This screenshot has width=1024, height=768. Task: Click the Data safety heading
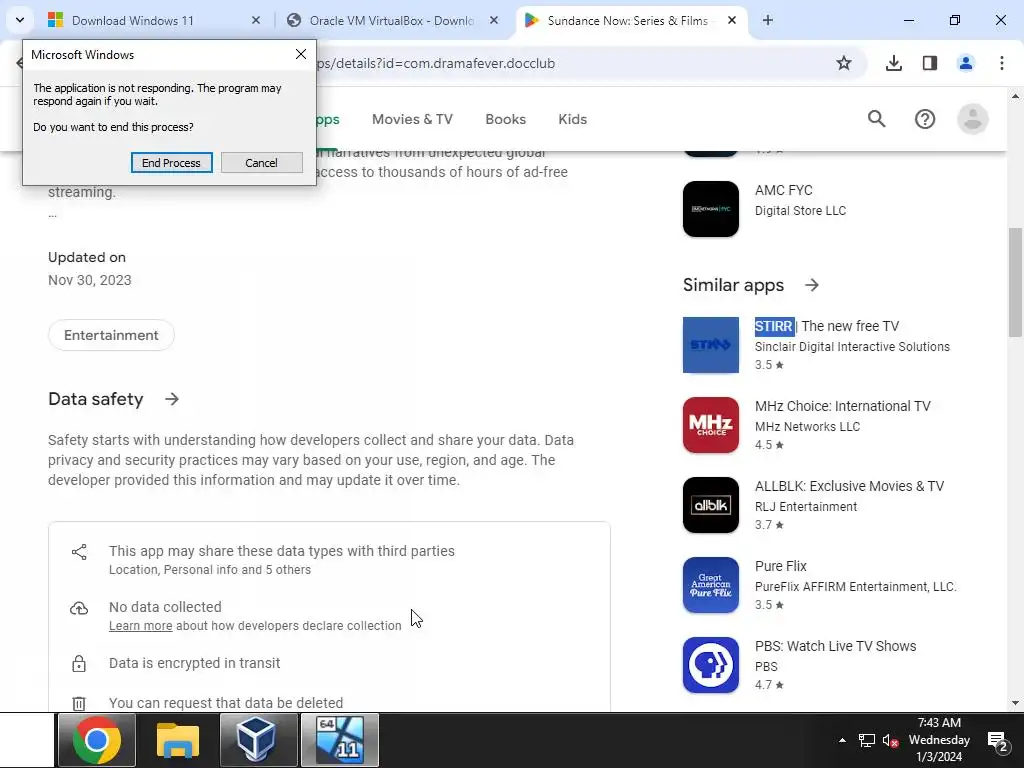click(x=95, y=399)
